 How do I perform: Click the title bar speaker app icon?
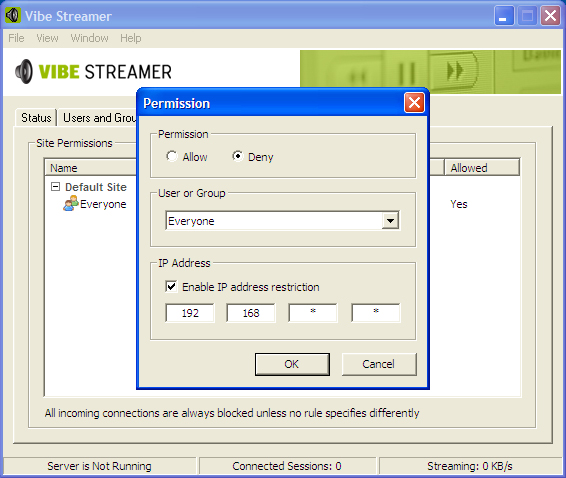(13, 15)
